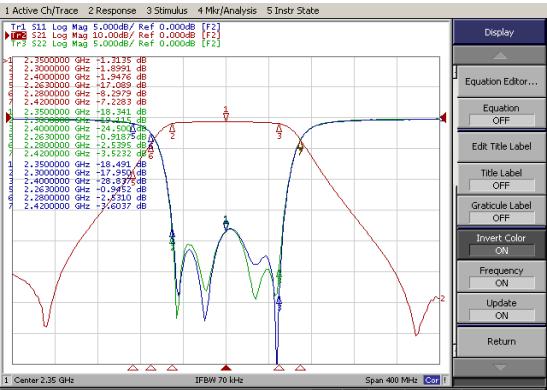547x390 pixels.
Task: Click Edit Title Label softkey
Action: pos(501,147)
